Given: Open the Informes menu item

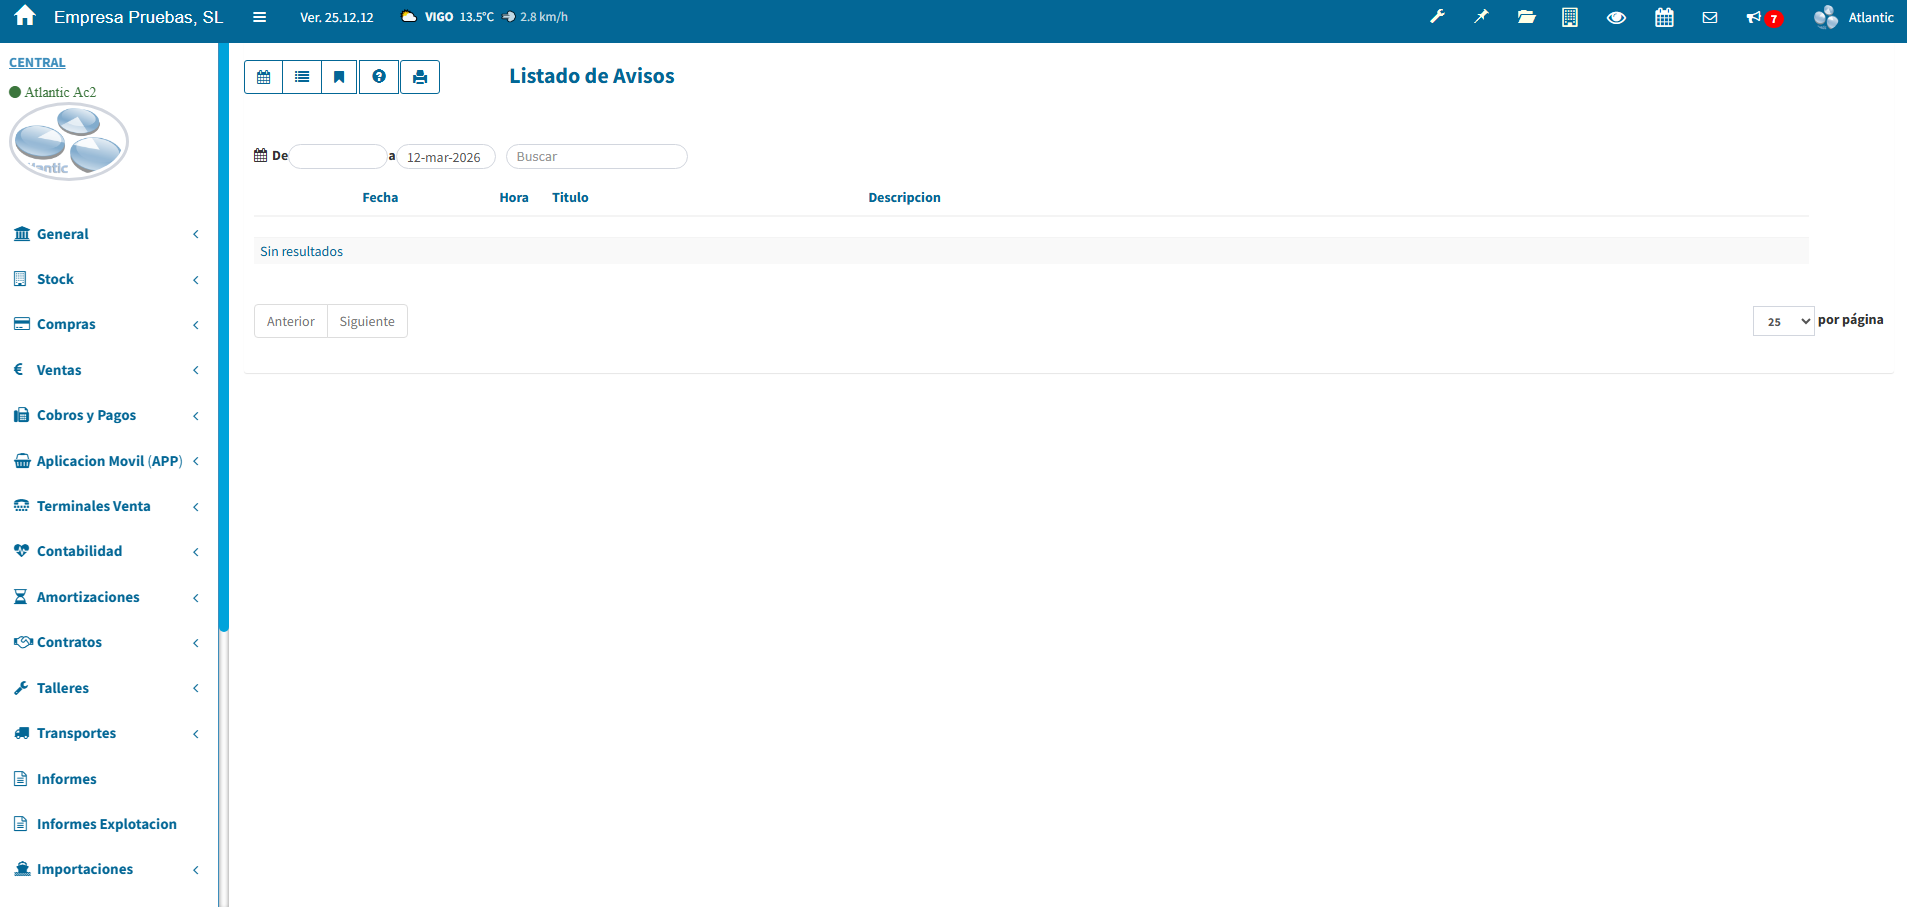Looking at the screenshot, I should pos(66,779).
